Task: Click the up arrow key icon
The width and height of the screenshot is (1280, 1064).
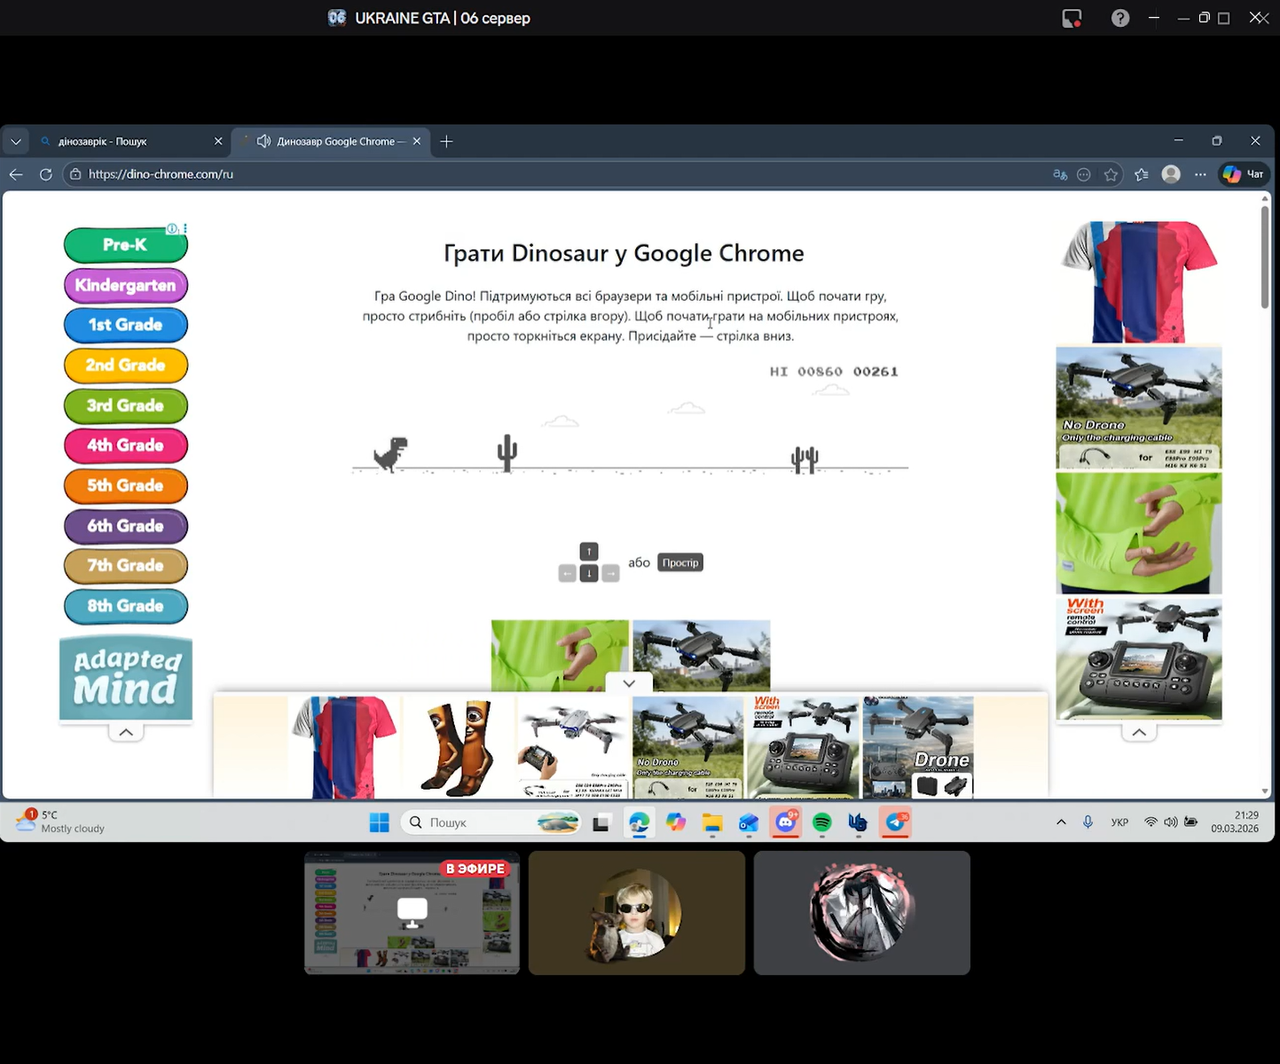Action: coord(589,551)
